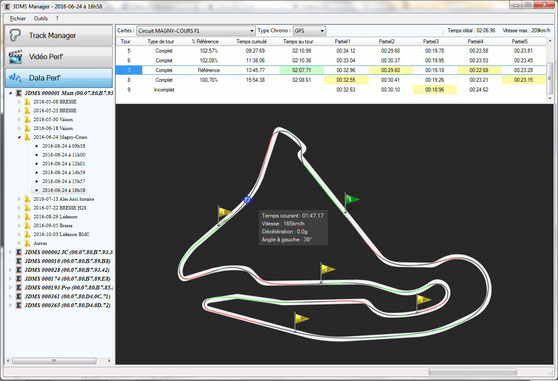The image size is (558, 381).
Task: Select session 2016-06-24 à 15h57
Action: [64, 181]
